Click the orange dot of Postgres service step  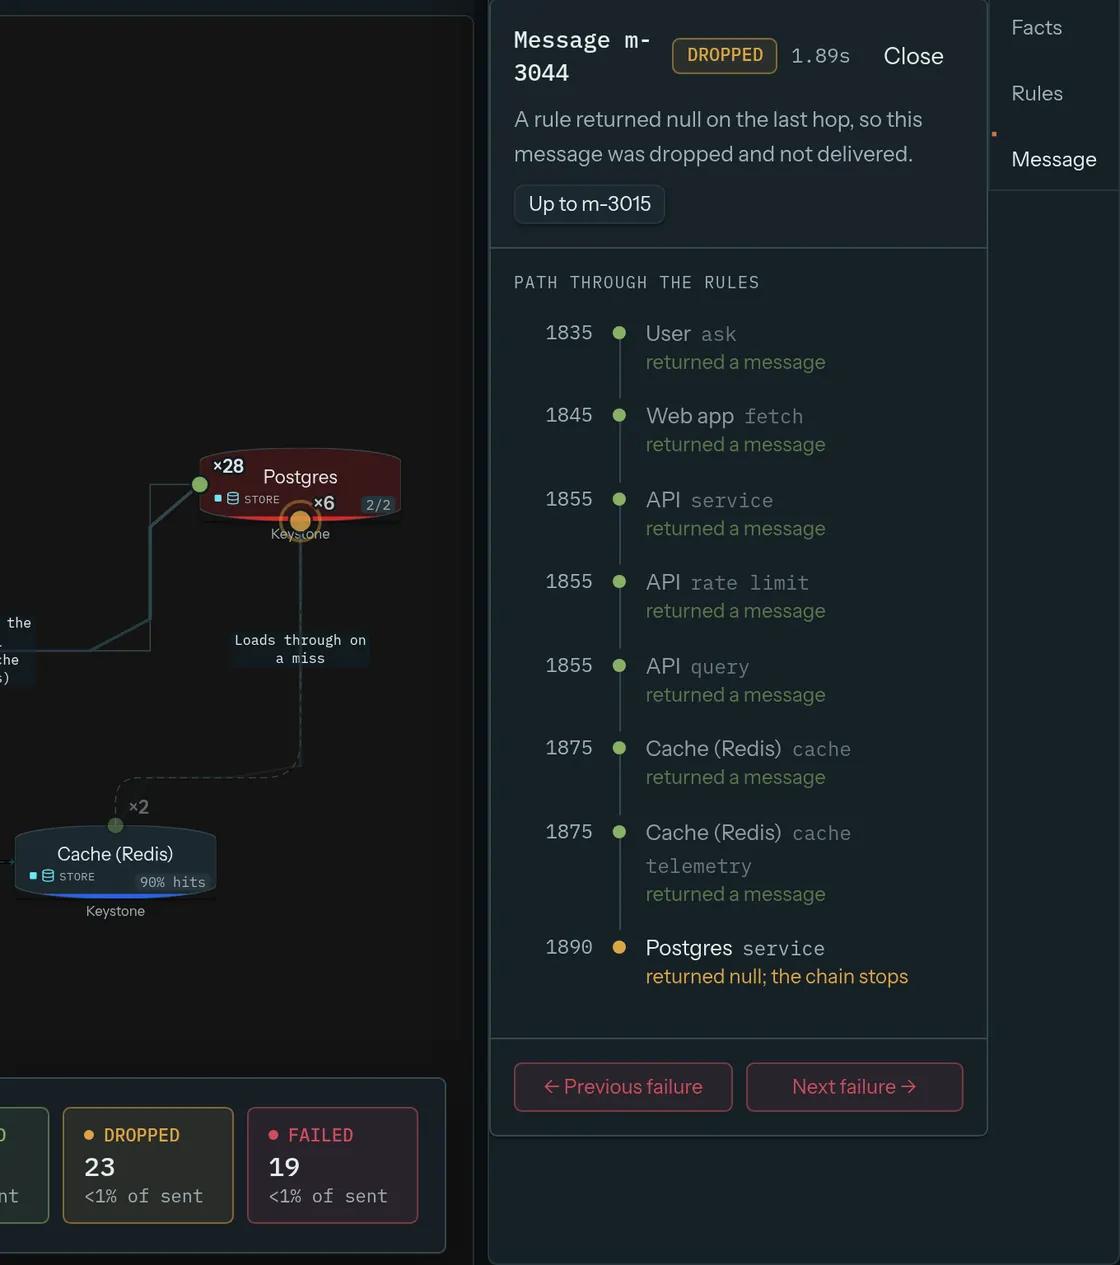[619, 947]
